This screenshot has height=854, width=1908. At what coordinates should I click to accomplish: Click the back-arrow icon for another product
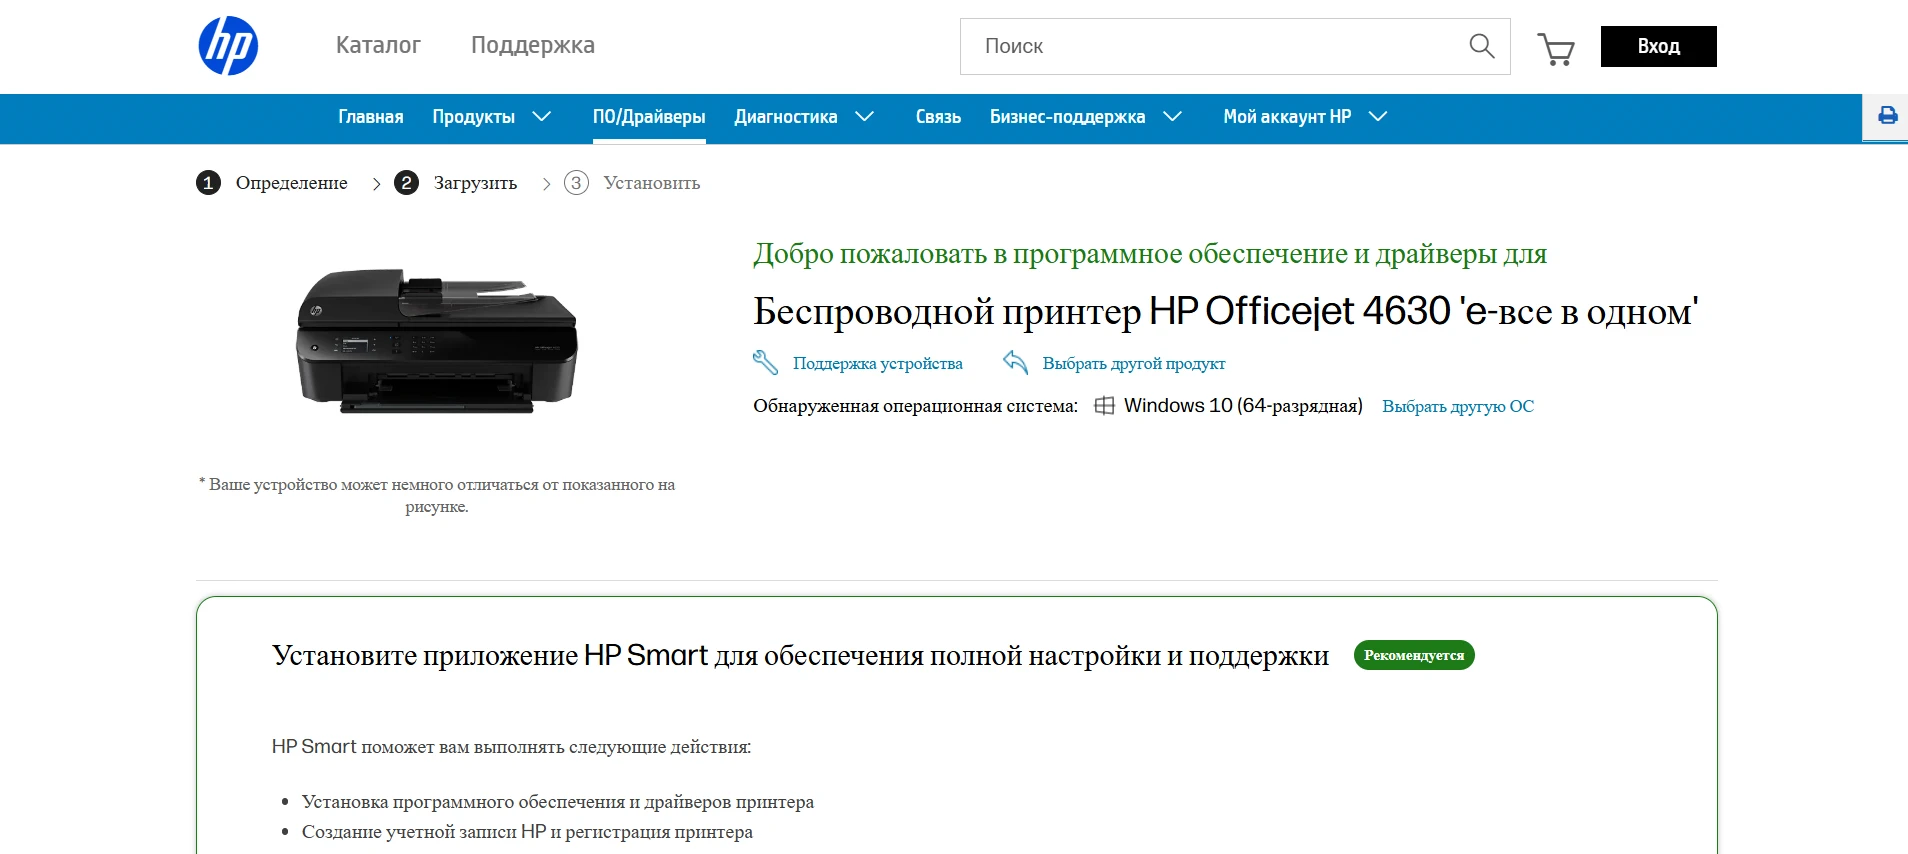pos(1015,362)
